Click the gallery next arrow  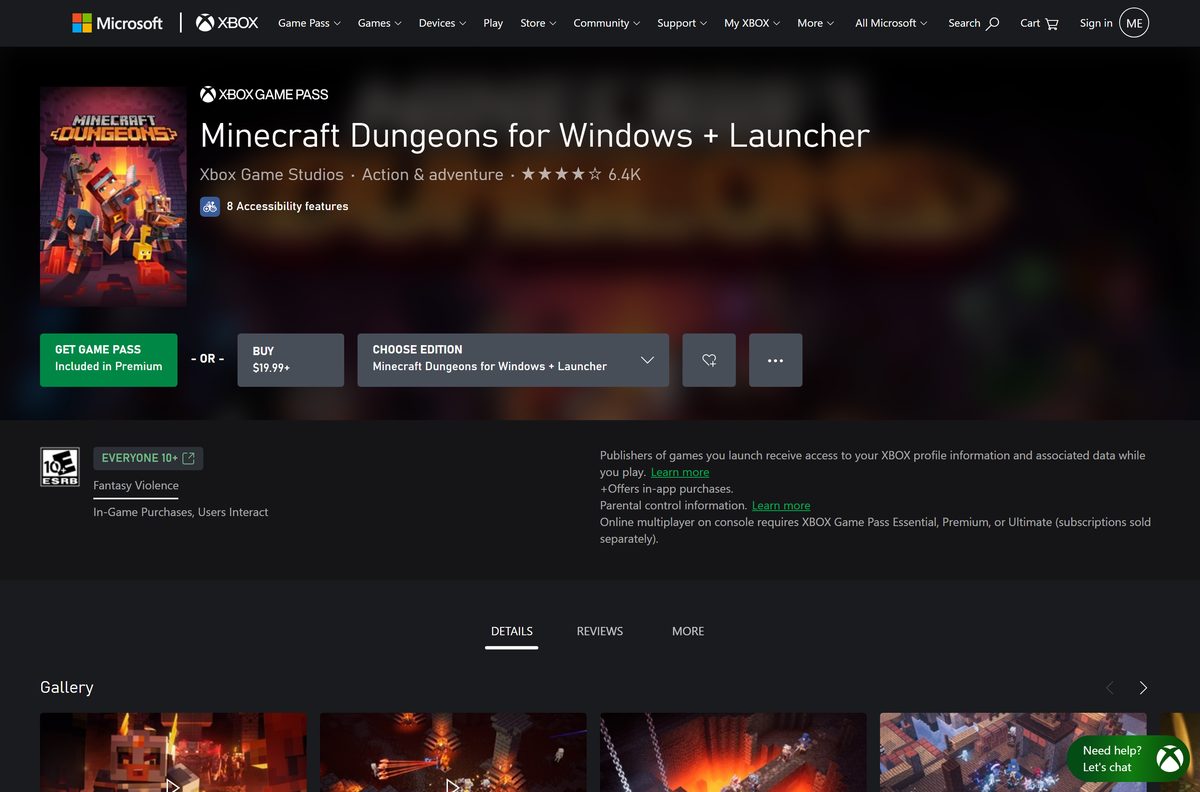1143,688
